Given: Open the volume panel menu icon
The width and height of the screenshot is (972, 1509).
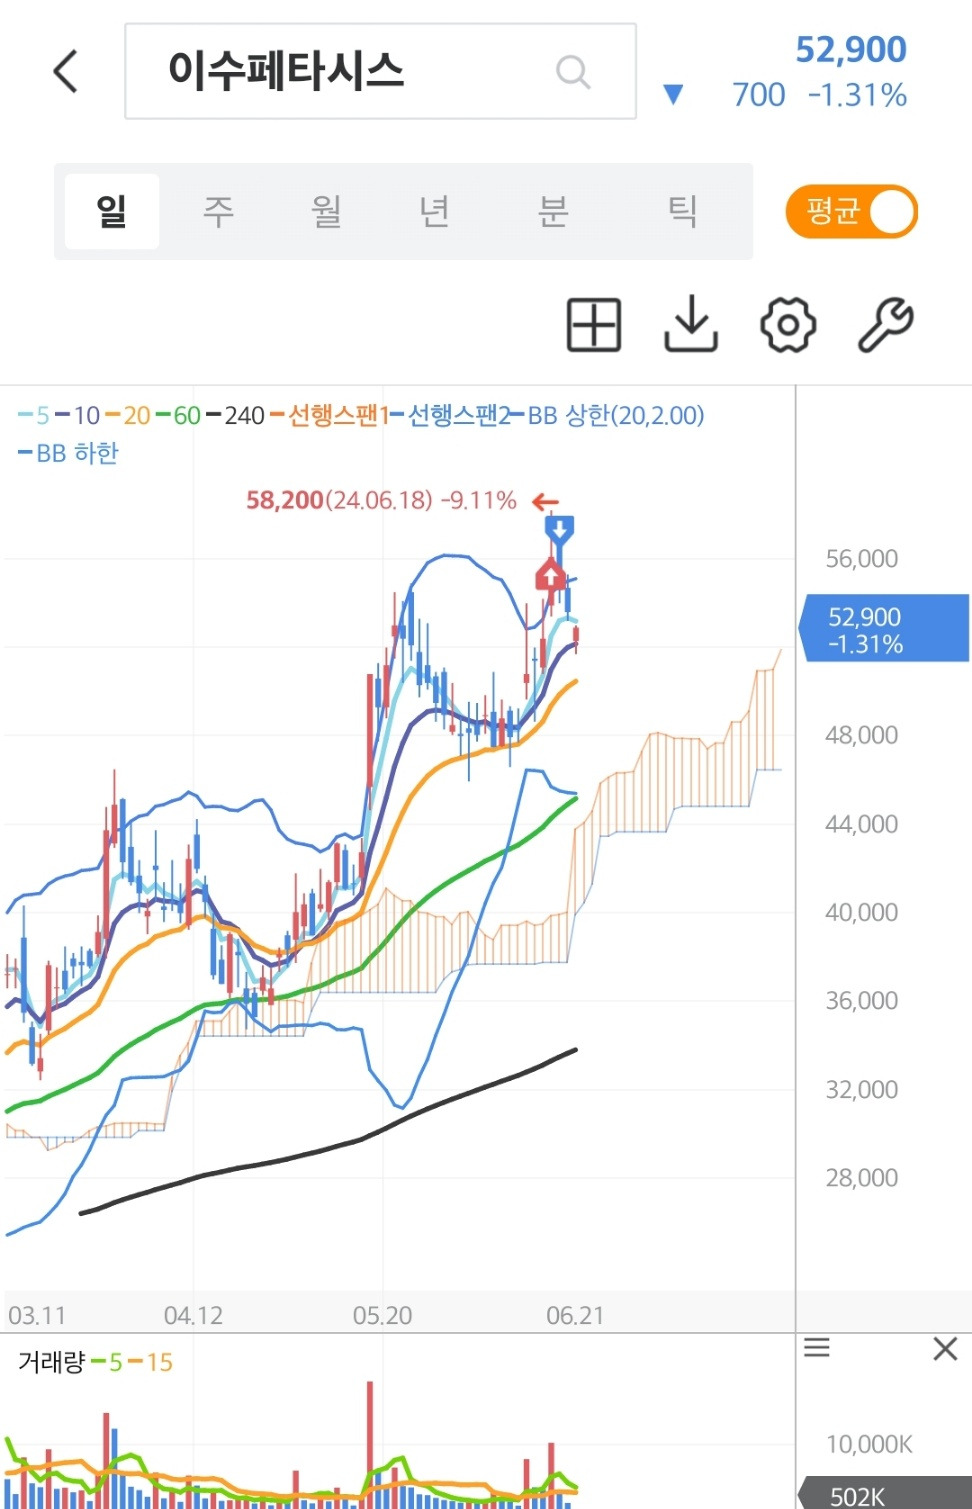Looking at the screenshot, I should (817, 1348).
